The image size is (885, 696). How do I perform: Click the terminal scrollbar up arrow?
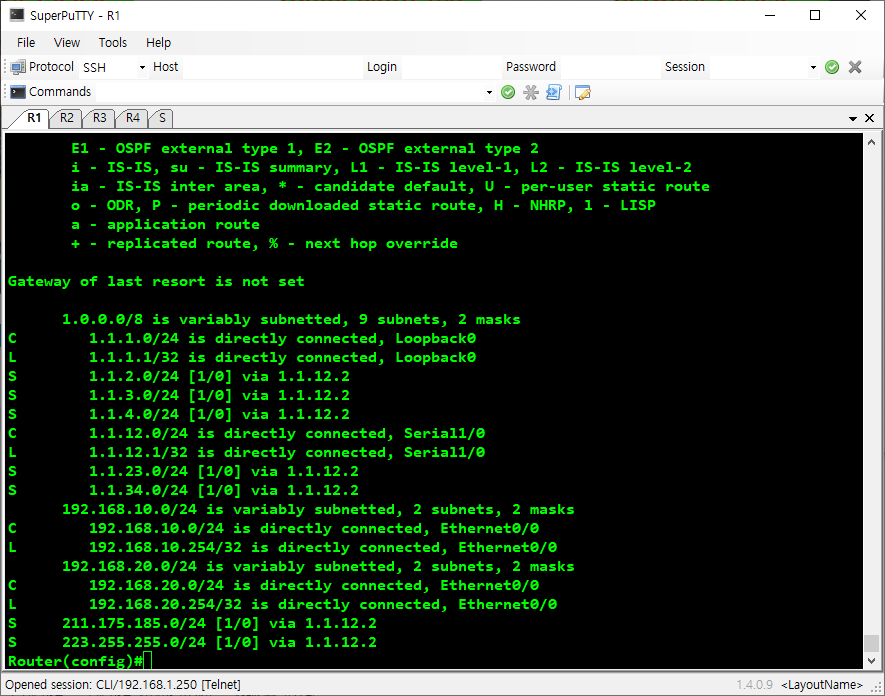[871, 142]
